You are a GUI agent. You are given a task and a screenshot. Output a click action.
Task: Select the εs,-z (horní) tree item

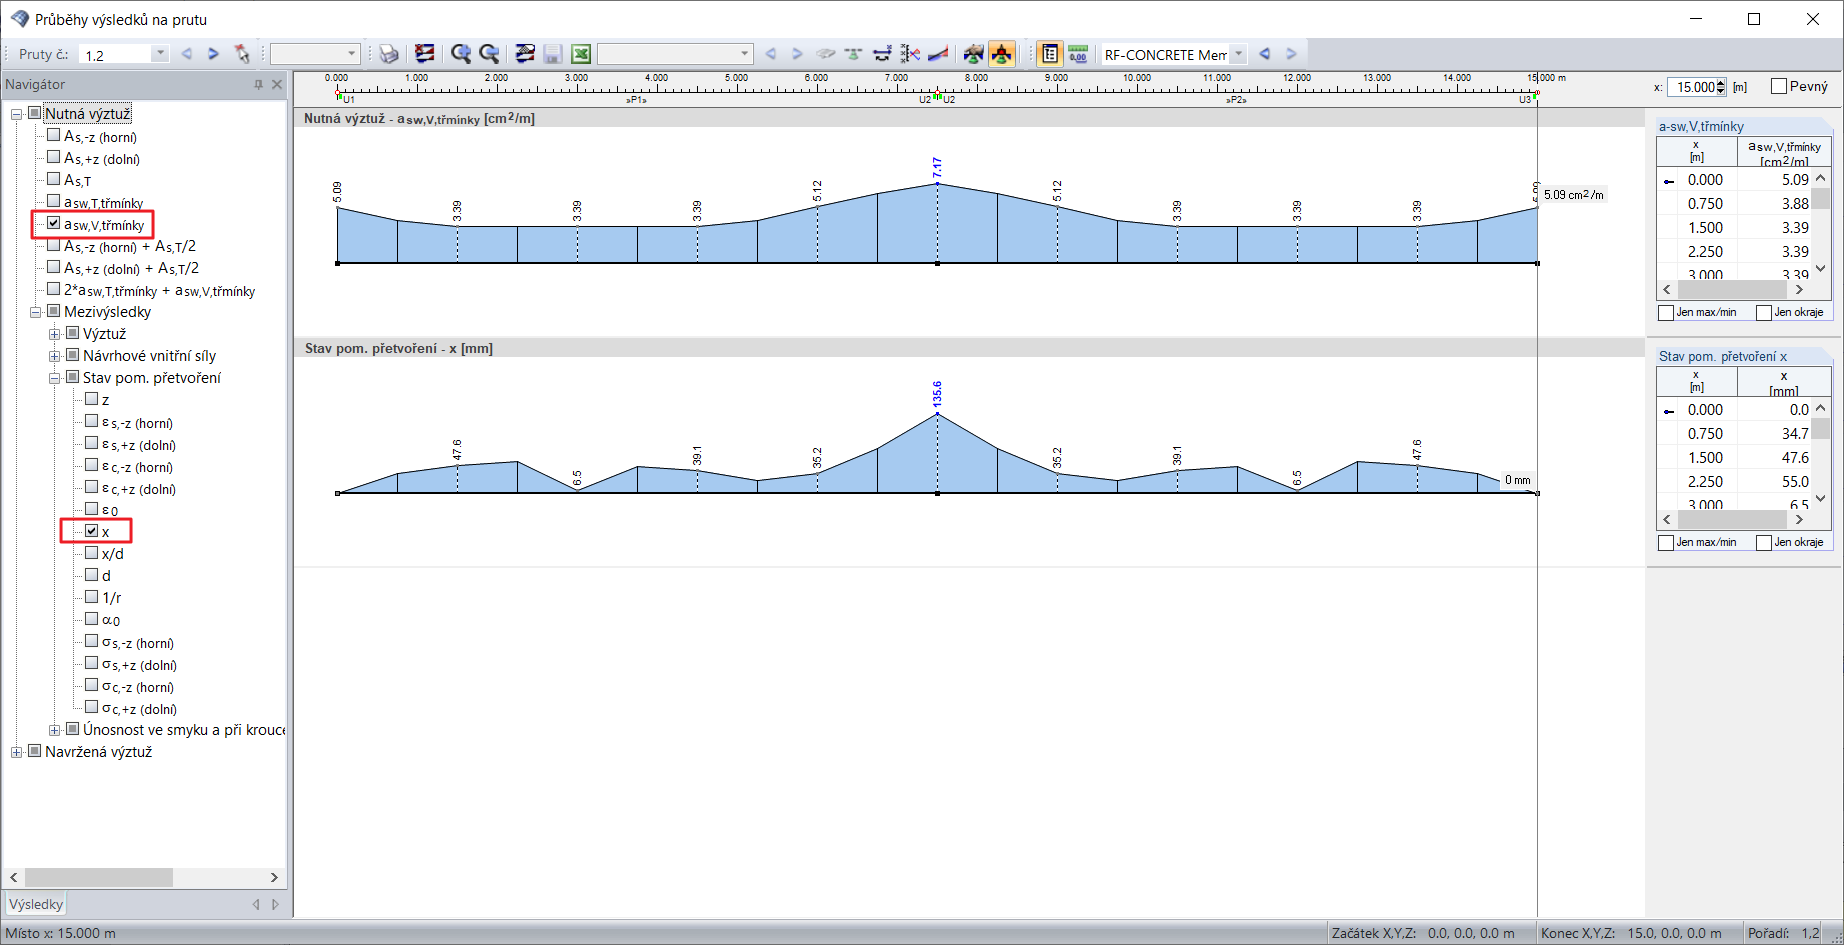138,422
